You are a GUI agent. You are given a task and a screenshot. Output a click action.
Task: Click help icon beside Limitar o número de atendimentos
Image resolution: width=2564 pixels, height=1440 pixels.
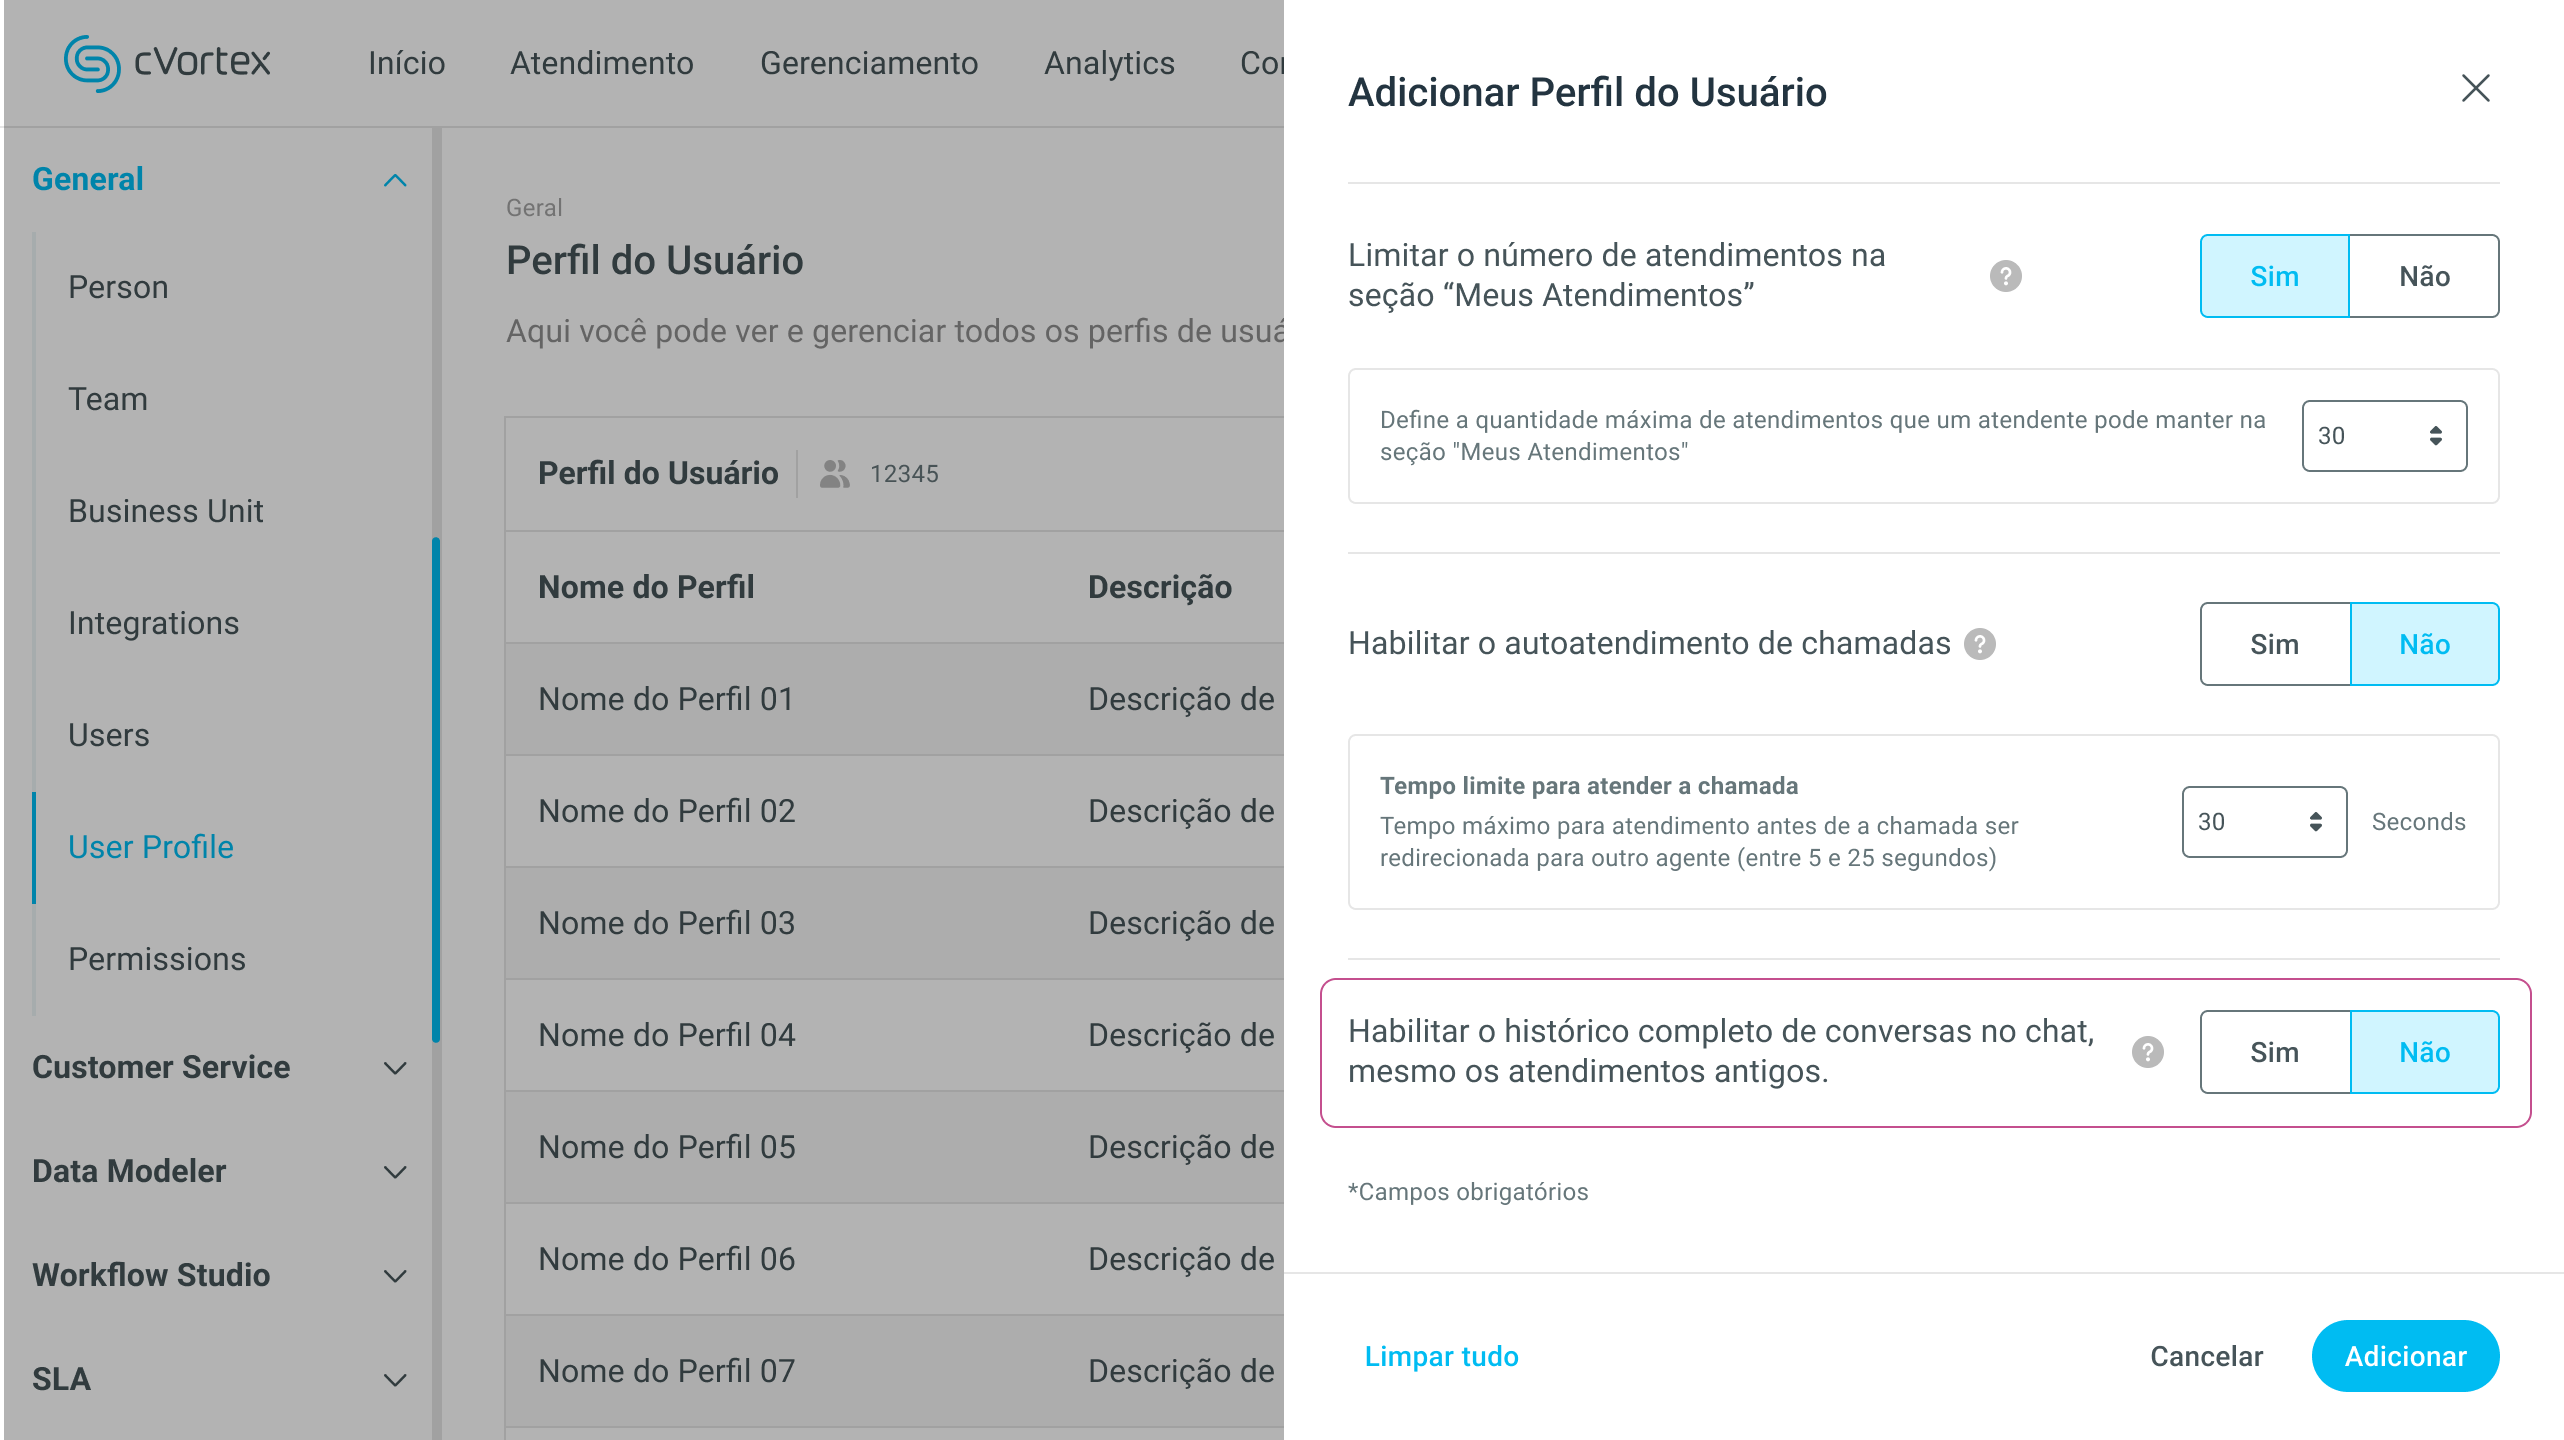pyautogui.click(x=2005, y=276)
